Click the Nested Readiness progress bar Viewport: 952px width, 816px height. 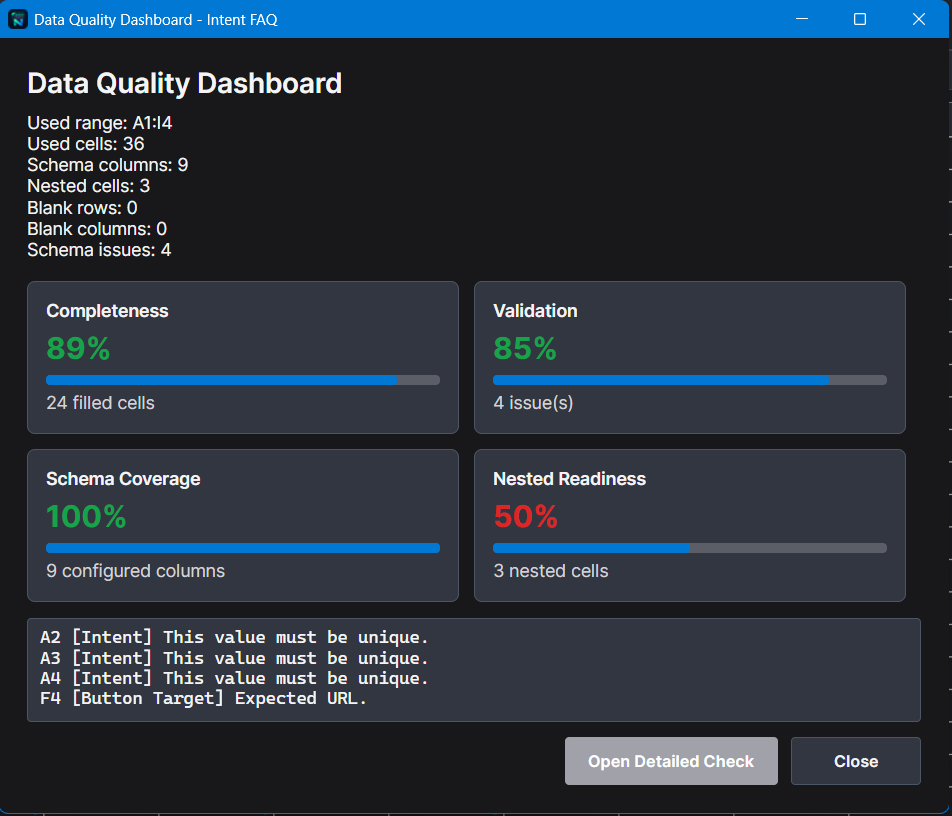(690, 548)
